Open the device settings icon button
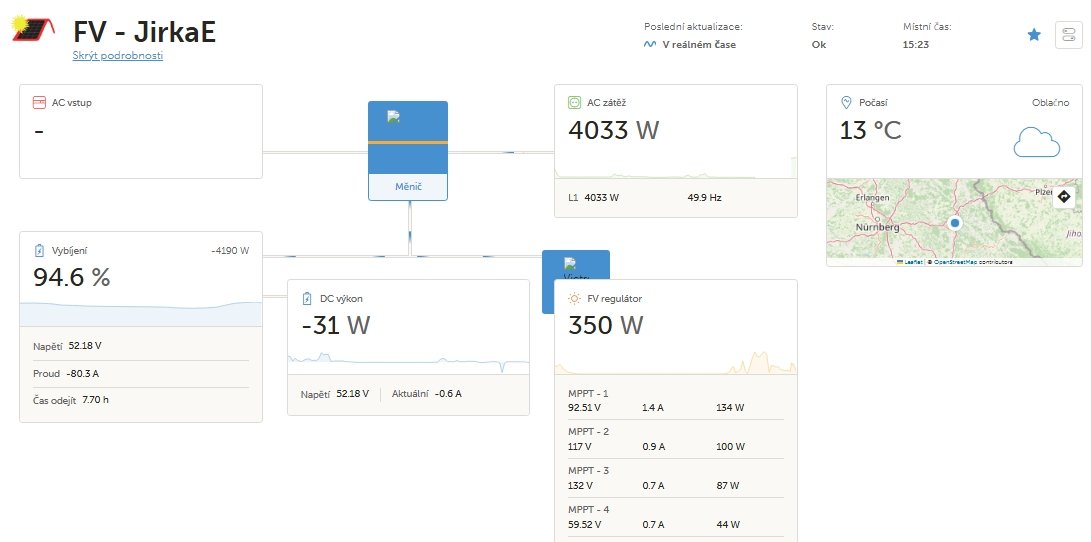1091x542 pixels. (1069, 35)
